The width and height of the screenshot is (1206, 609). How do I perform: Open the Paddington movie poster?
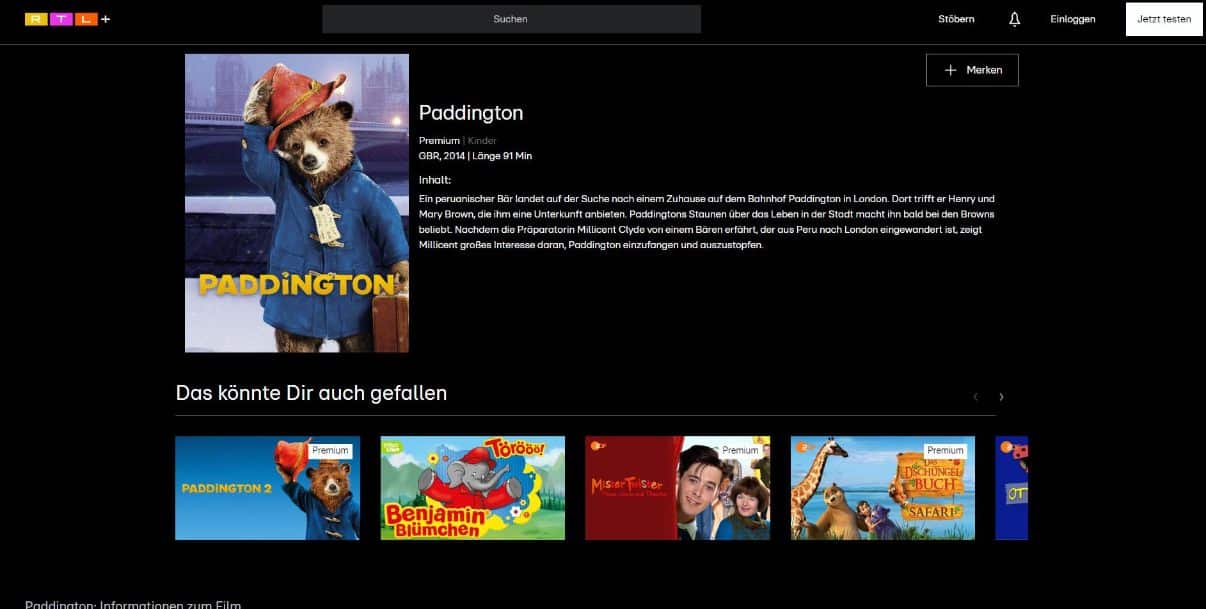point(297,203)
